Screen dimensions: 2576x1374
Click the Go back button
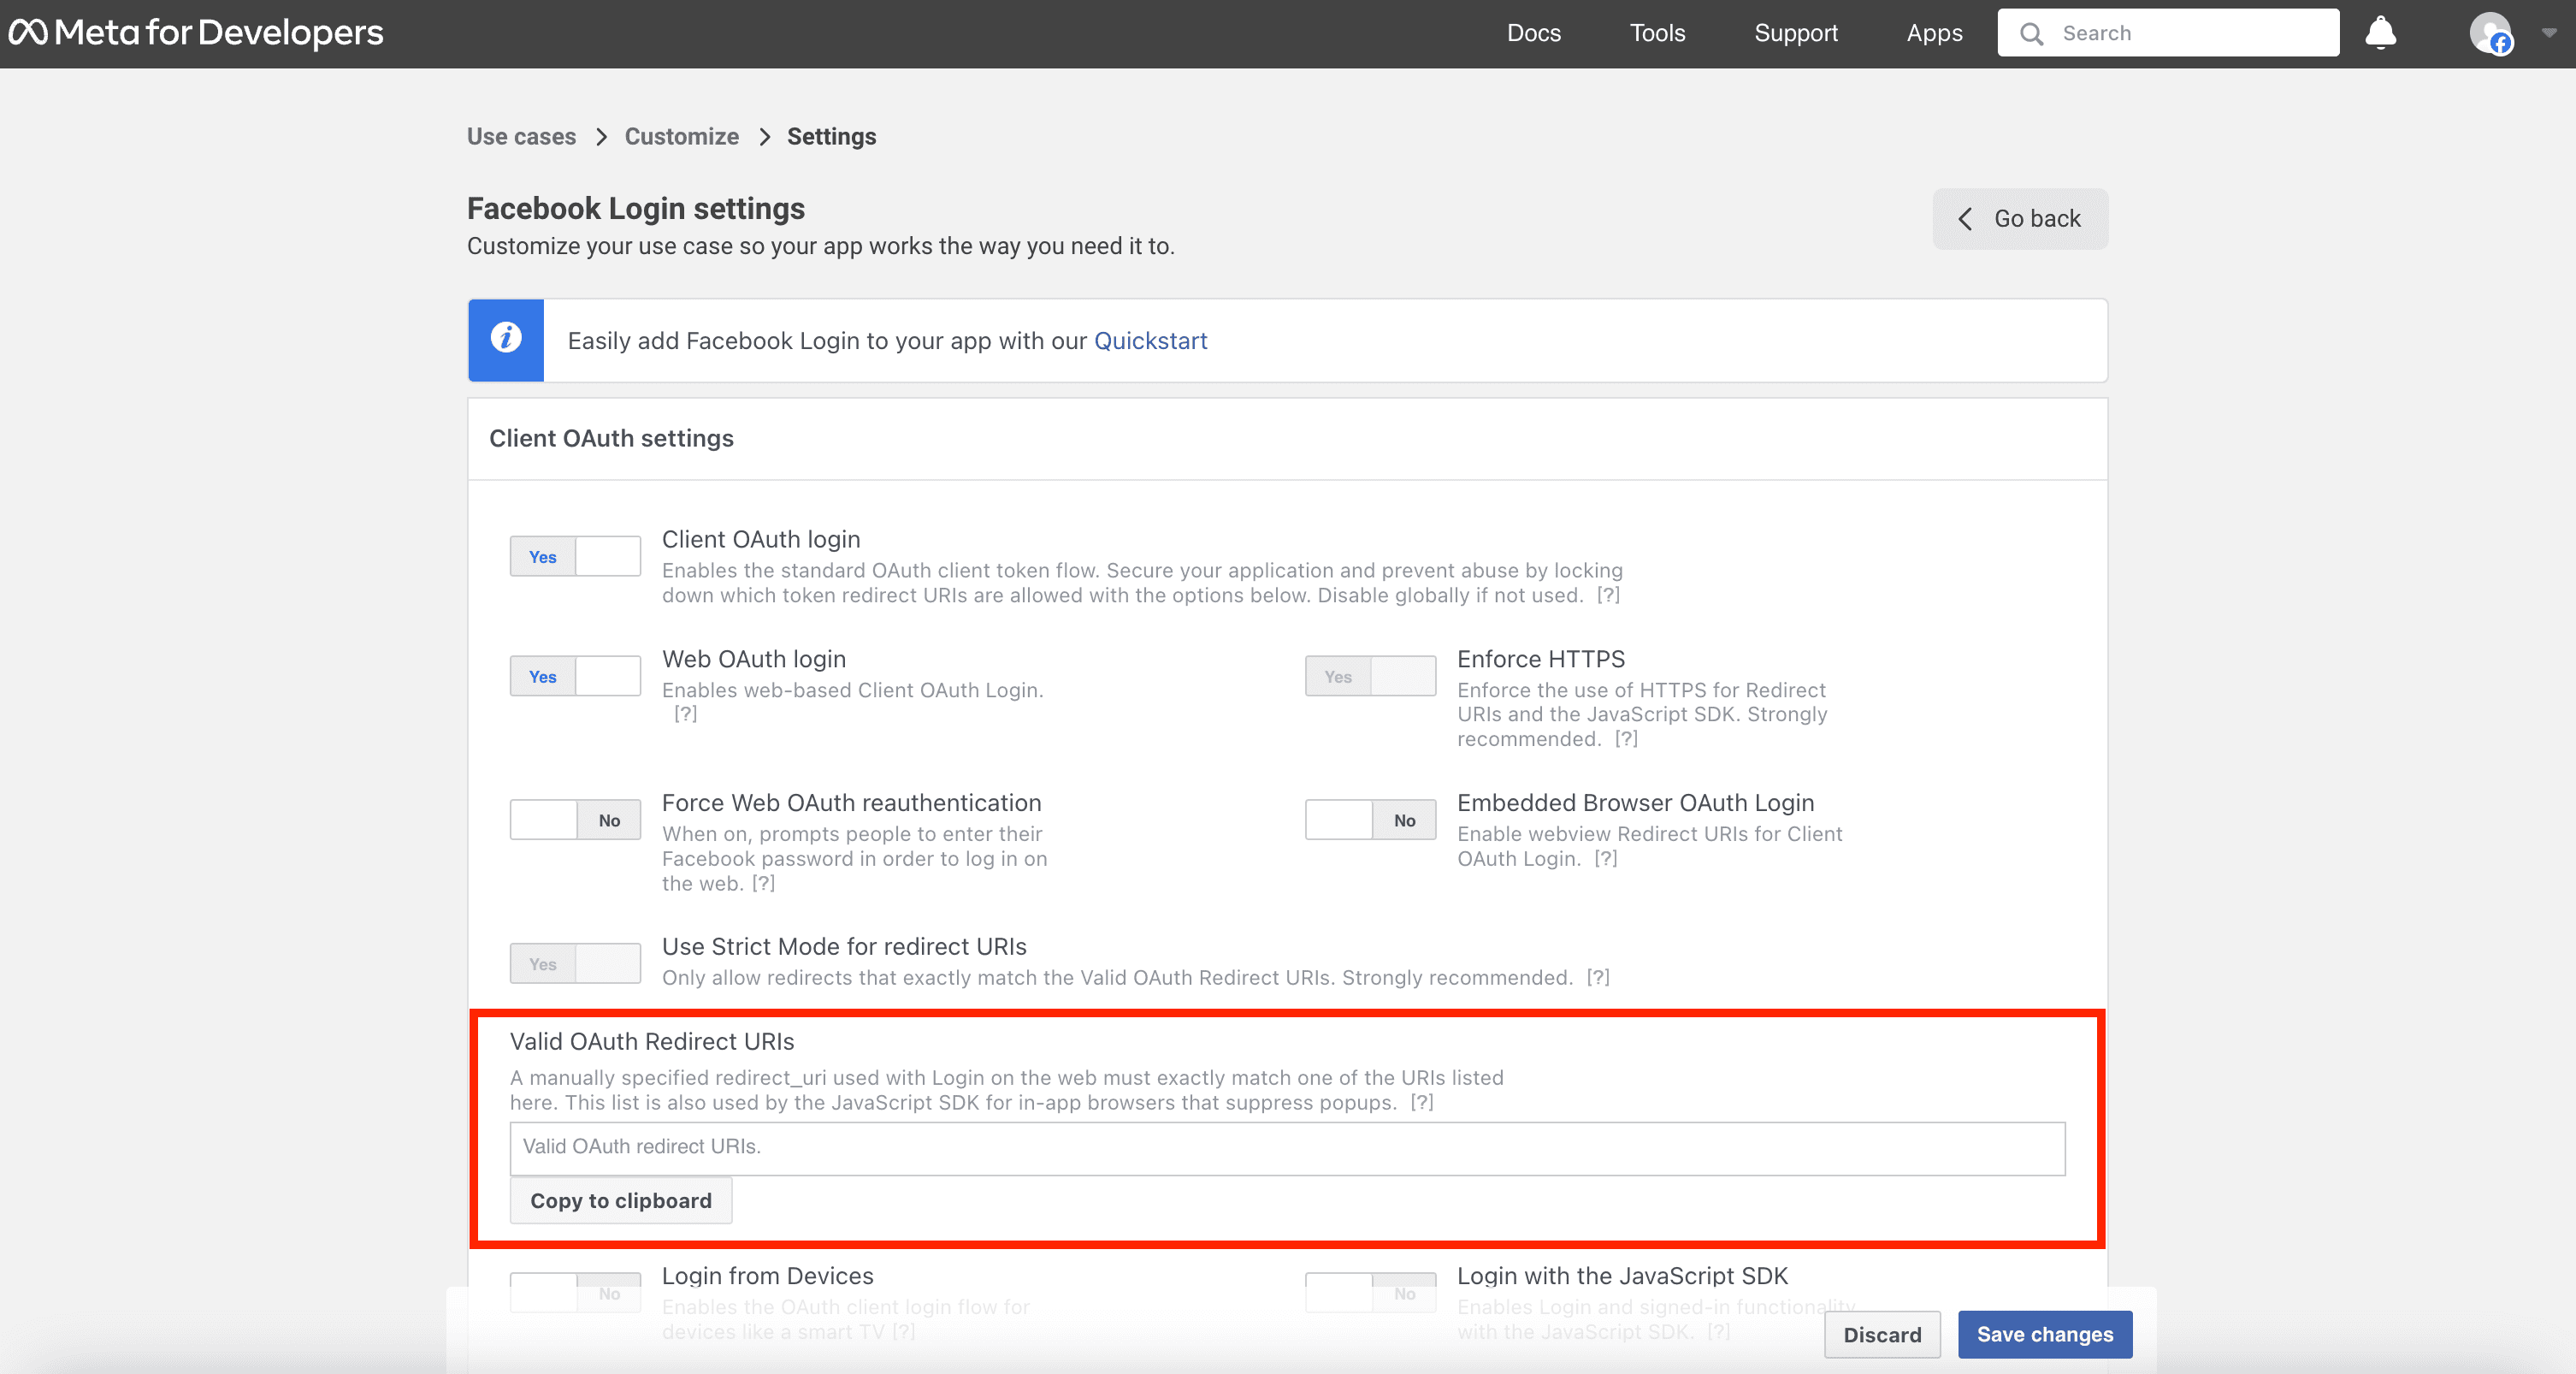click(x=2020, y=219)
